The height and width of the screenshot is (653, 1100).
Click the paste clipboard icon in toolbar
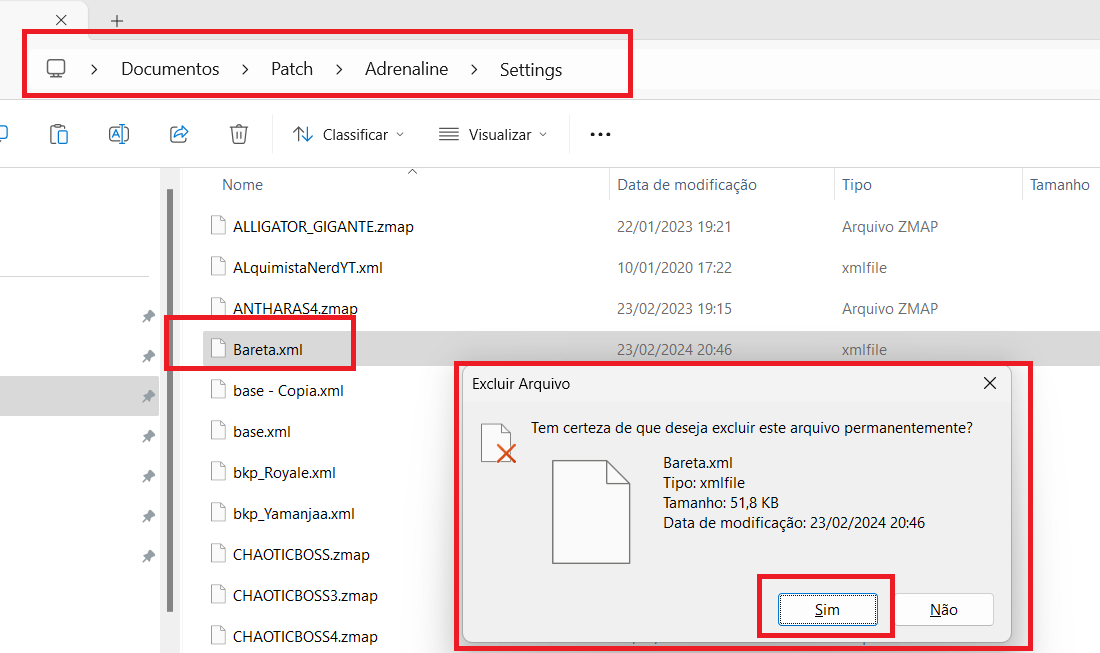click(x=59, y=134)
